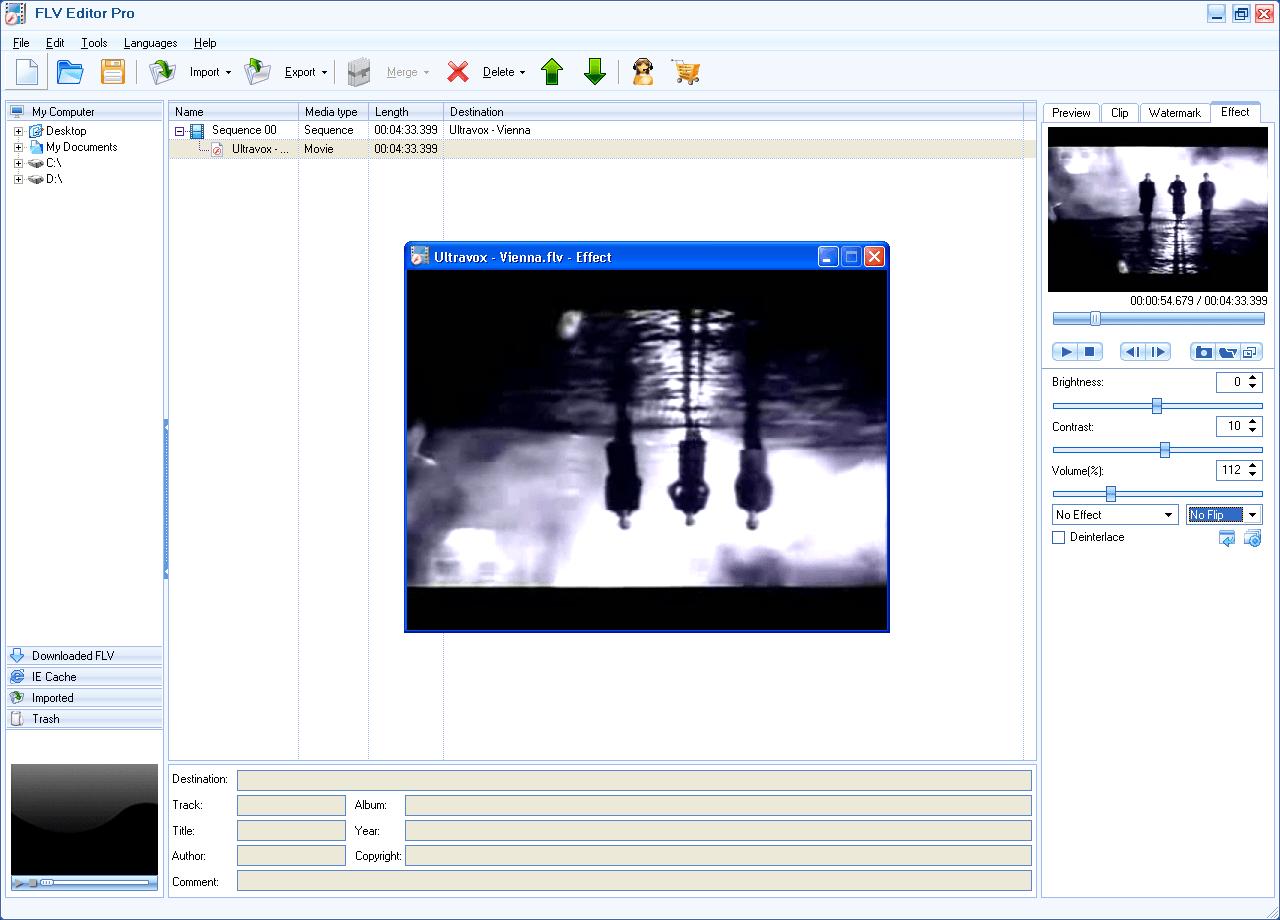The image size is (1280, 920).
Task: Open the Downloaded FLV panel
Action: click(x=84, y=656)
